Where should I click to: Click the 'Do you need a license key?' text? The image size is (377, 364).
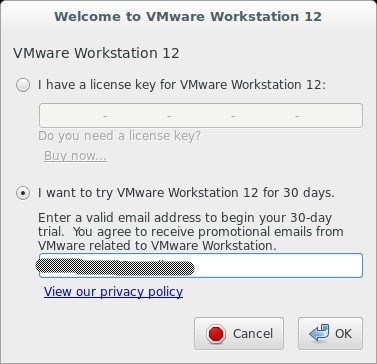click(120, 136)
